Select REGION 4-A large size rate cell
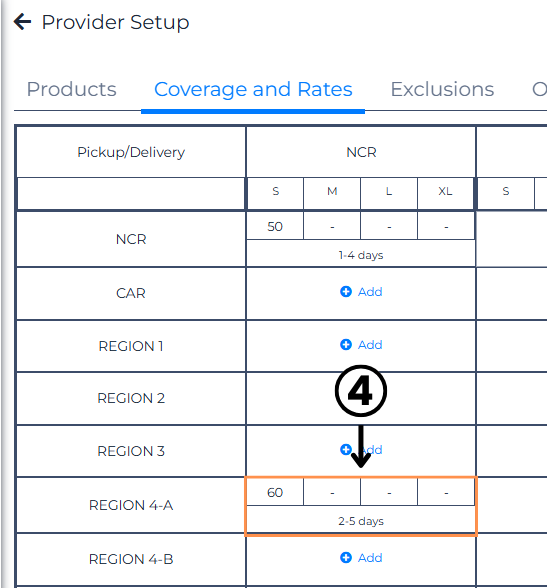This screenshot has height=588, width=548. pos(389,492)
